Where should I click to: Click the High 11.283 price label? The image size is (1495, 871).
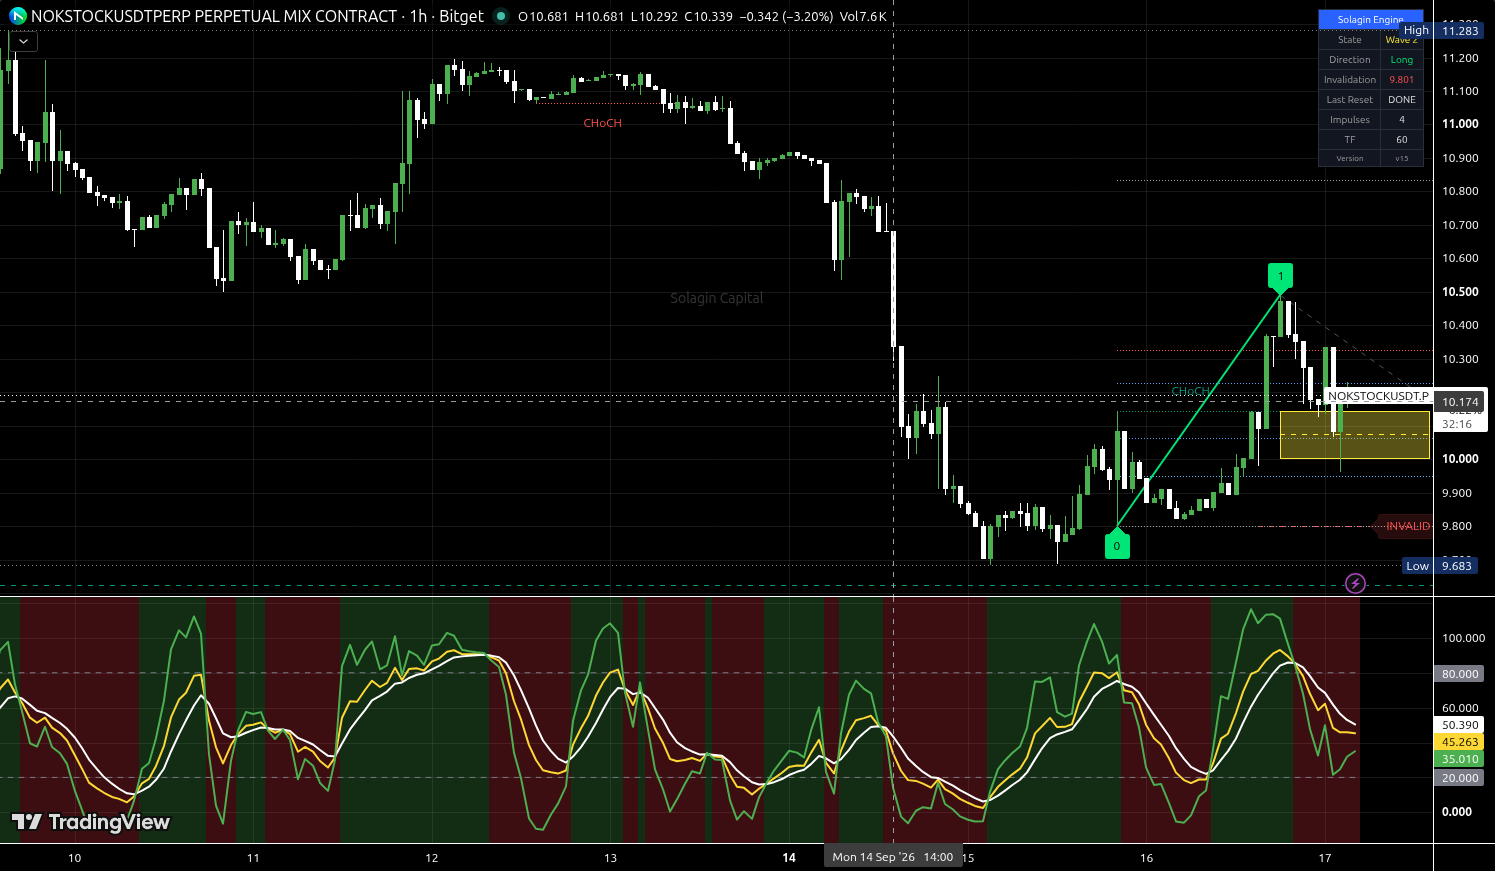[x=1441, y=31]
